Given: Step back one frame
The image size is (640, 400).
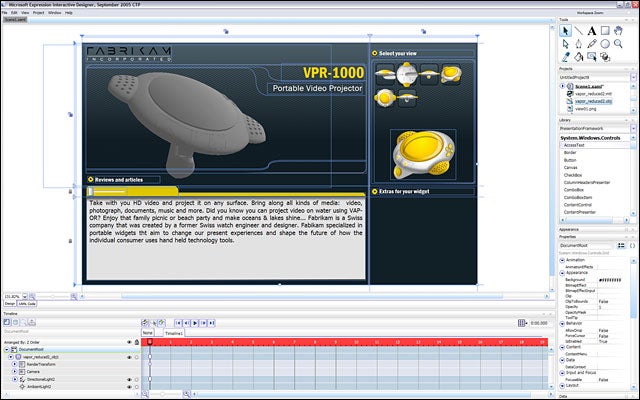Looking at the screenshot, I should tap(187, 323).
